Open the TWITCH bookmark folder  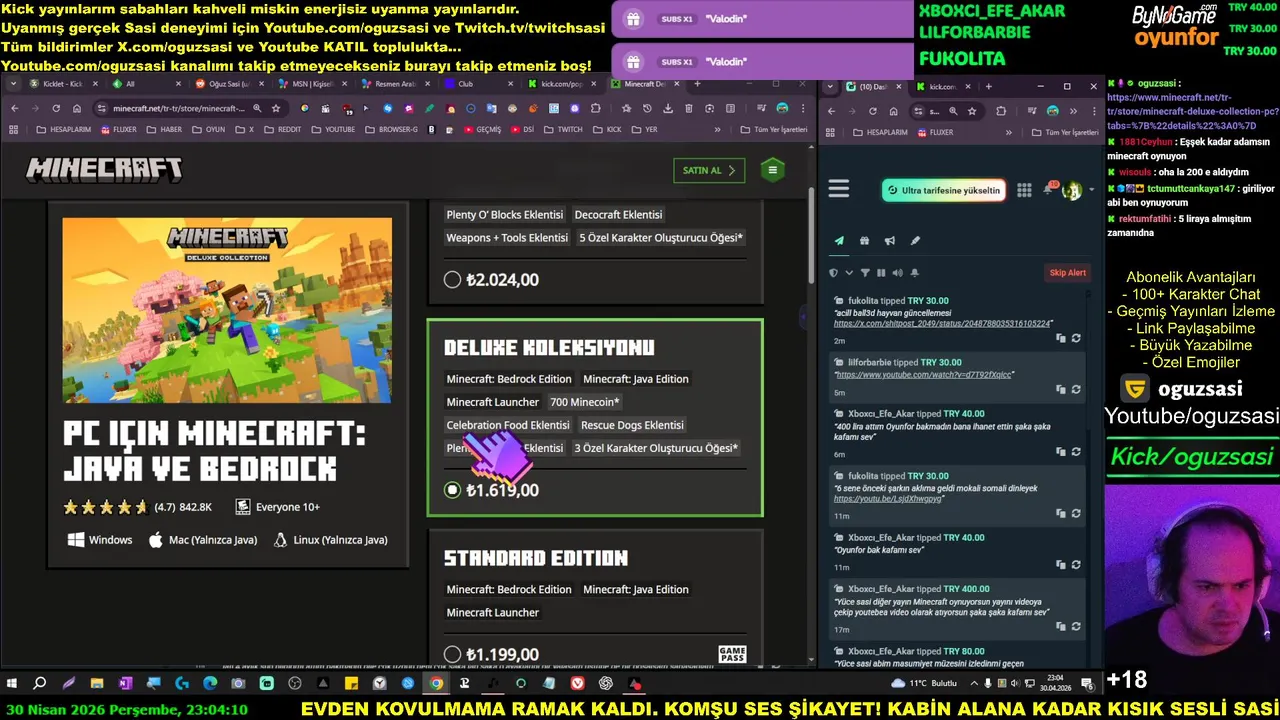562,129
